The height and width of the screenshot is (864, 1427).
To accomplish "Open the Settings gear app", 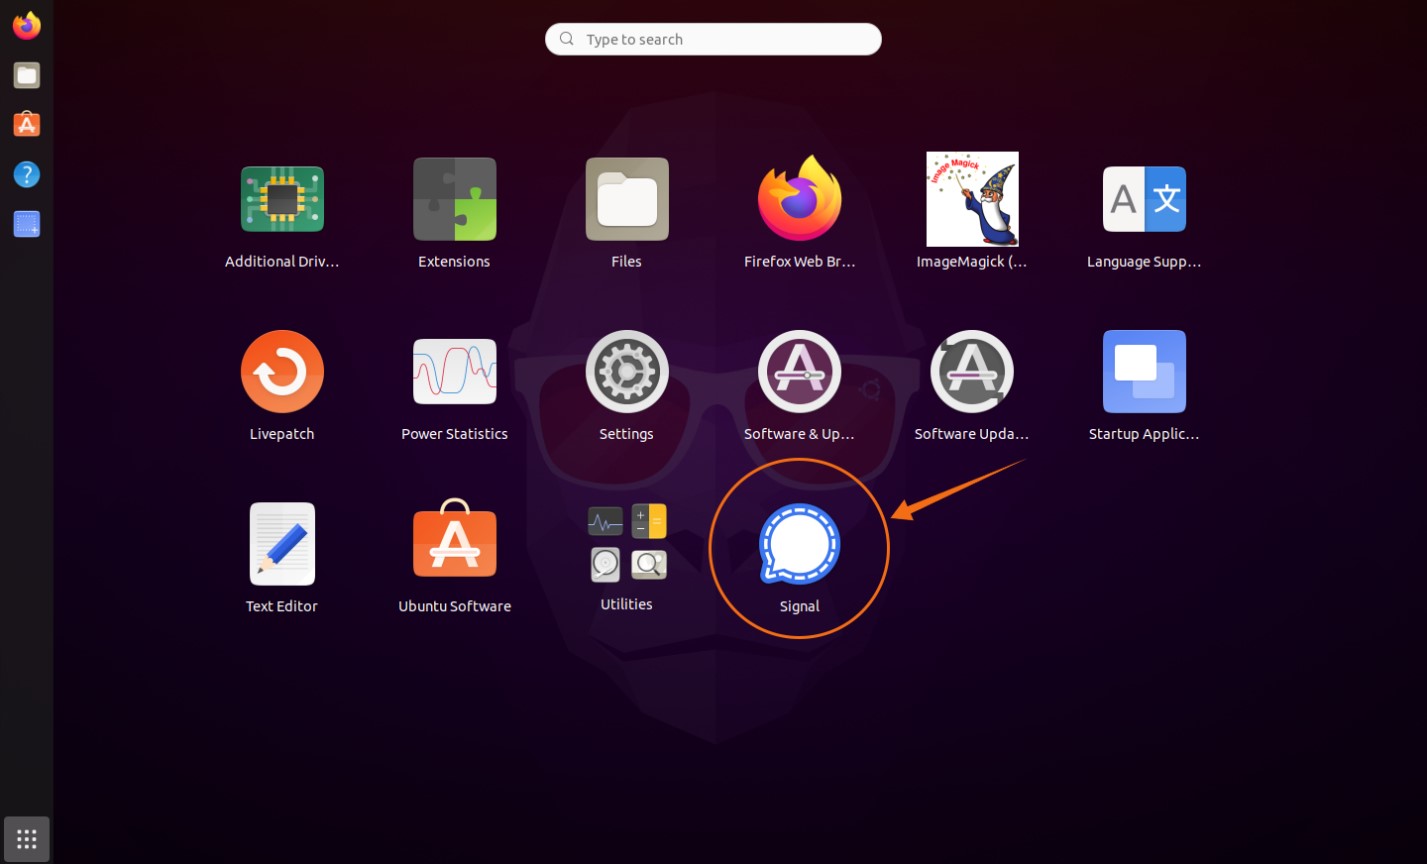I will 627,371.
